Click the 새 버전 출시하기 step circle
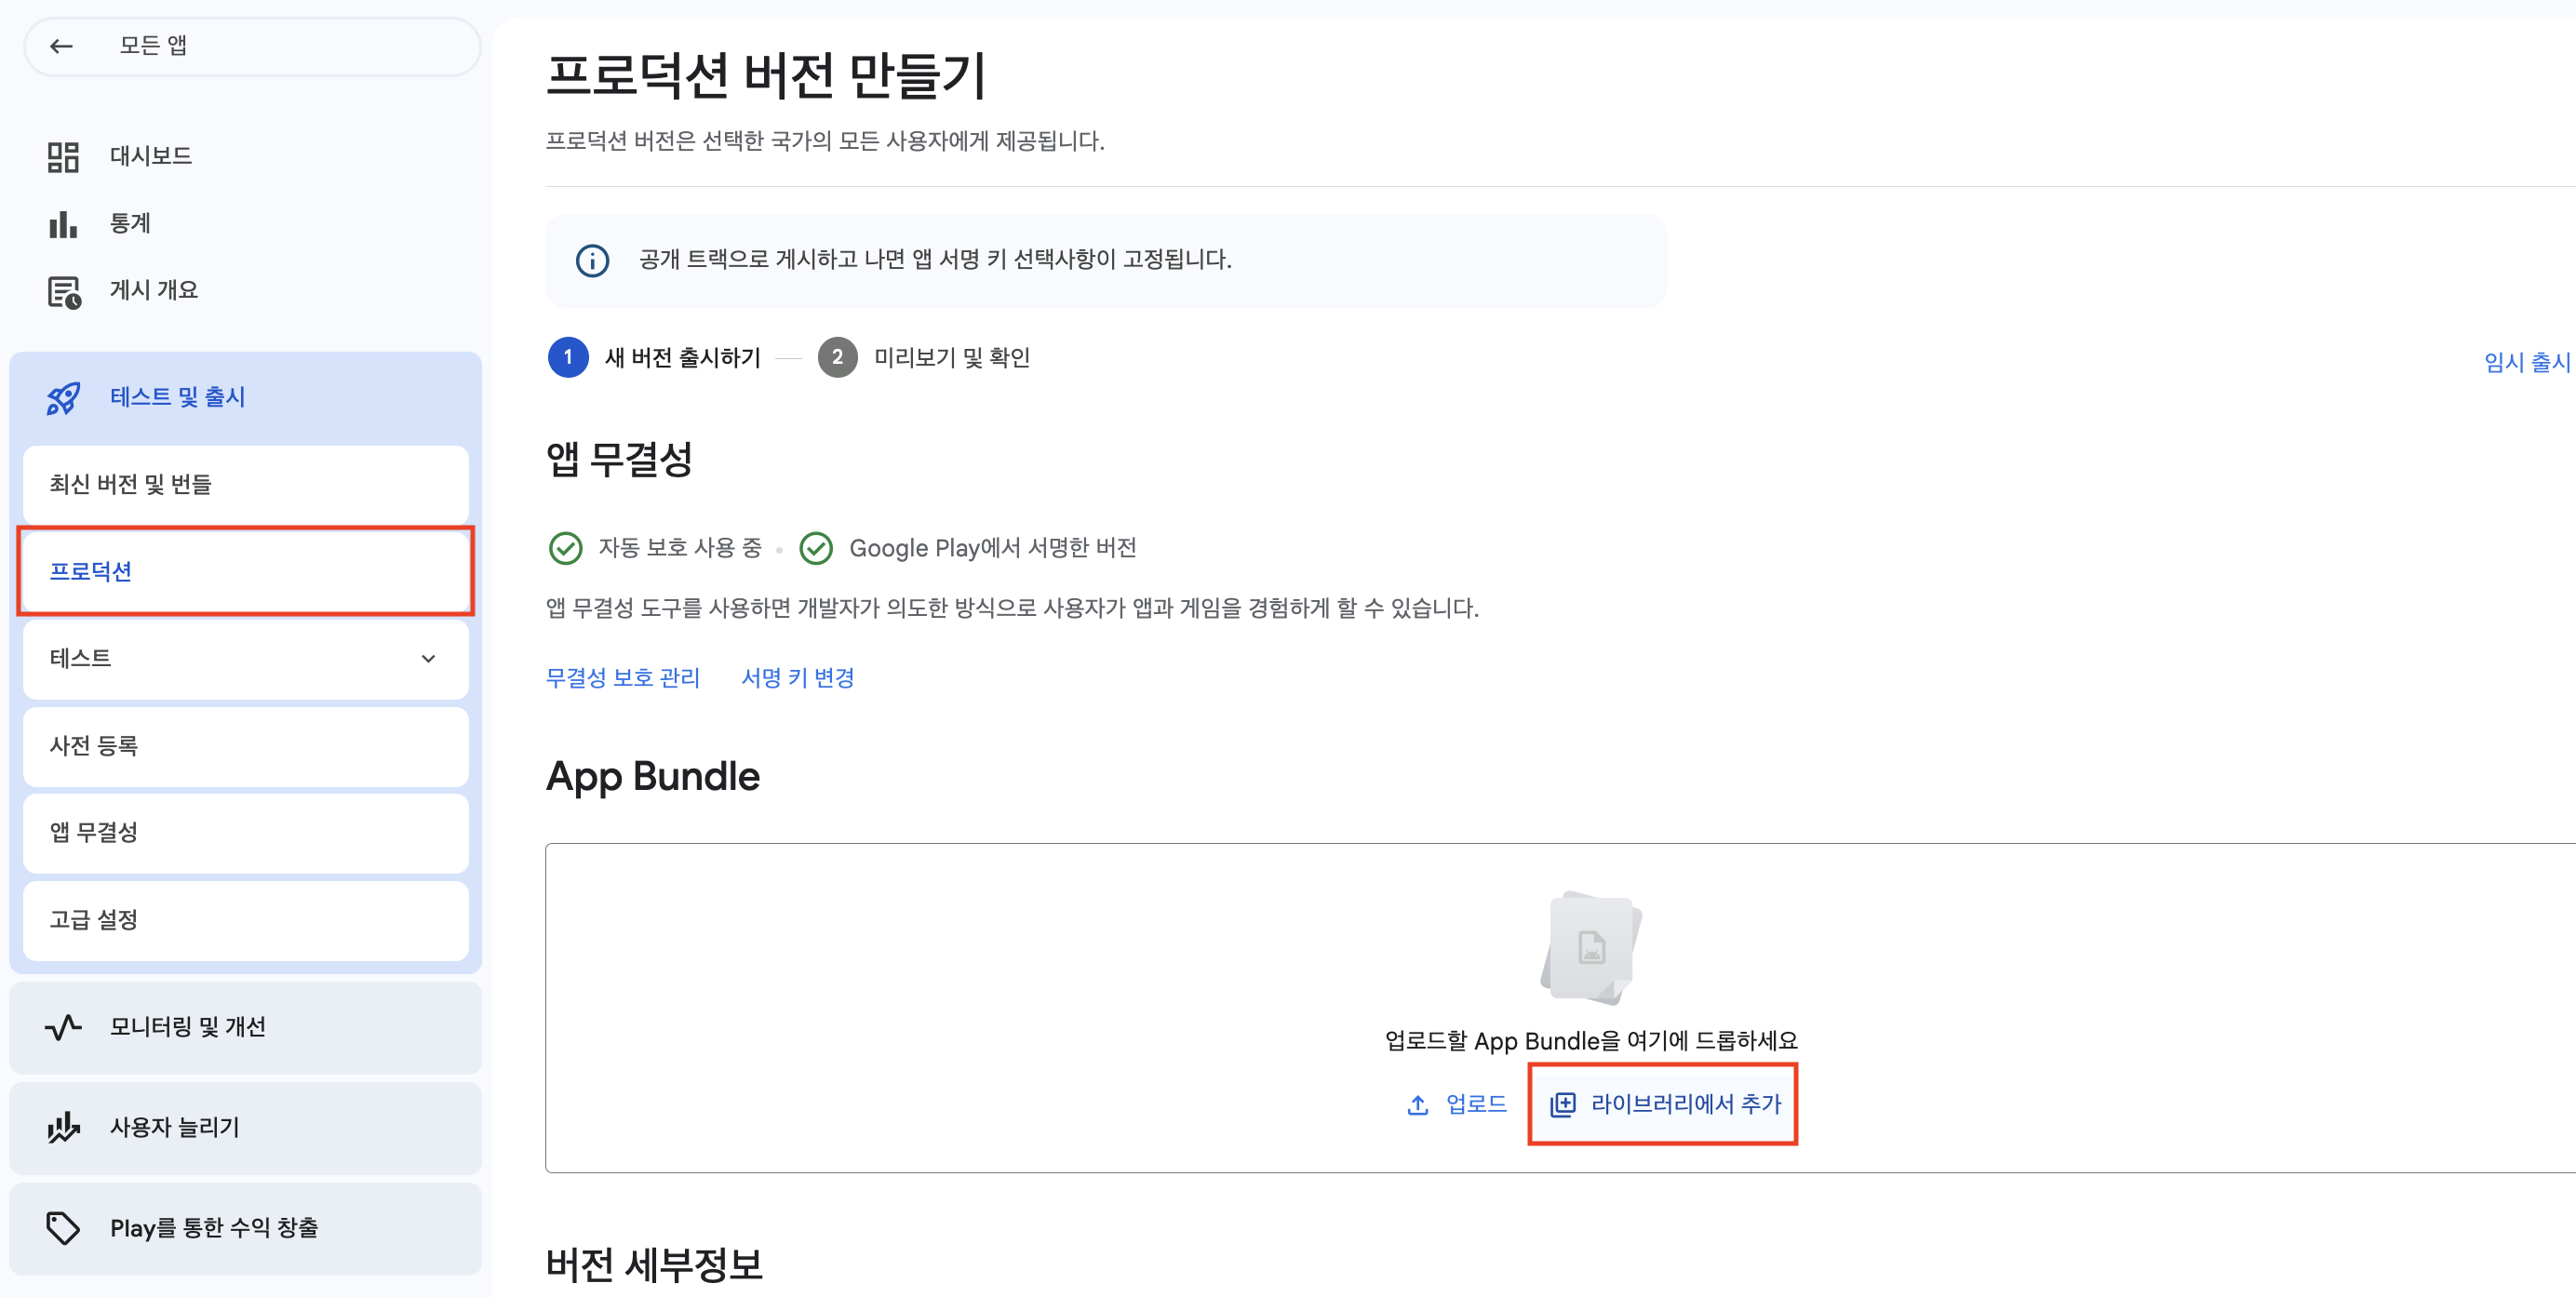 pos(567,357)
